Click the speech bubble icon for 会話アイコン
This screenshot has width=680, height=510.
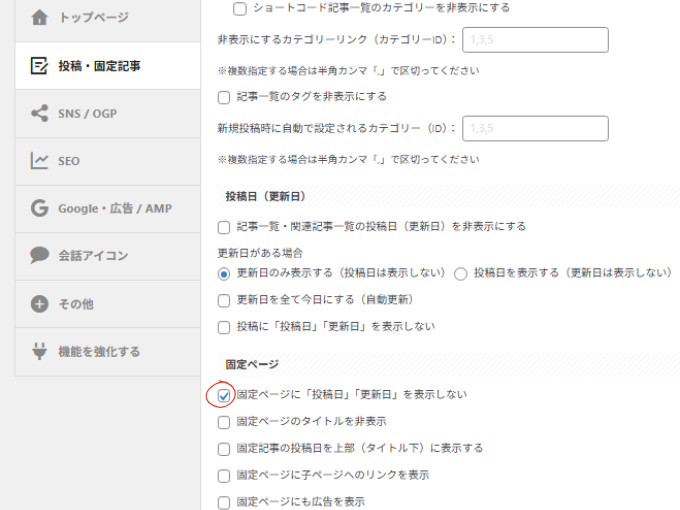pyautogui.click(x=39, y=255)
